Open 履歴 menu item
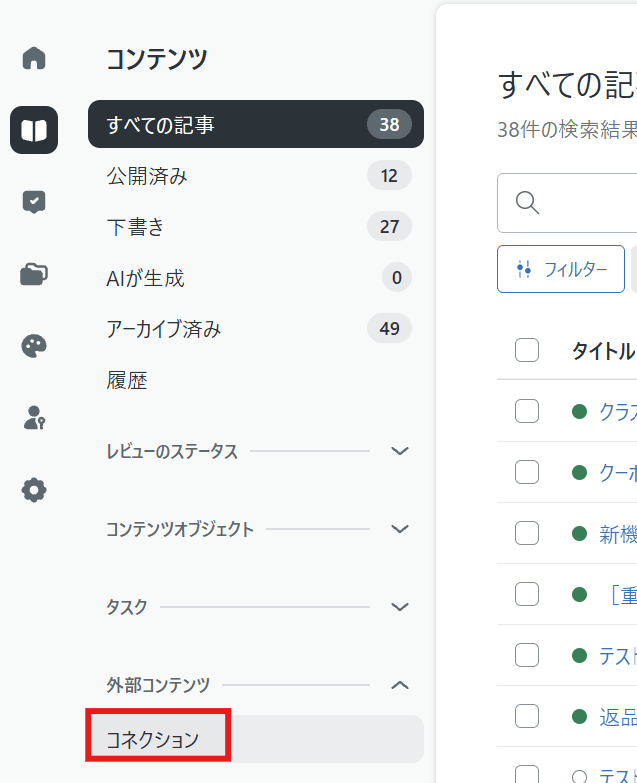Screen dimensions: 637x783 pos(256,380)
